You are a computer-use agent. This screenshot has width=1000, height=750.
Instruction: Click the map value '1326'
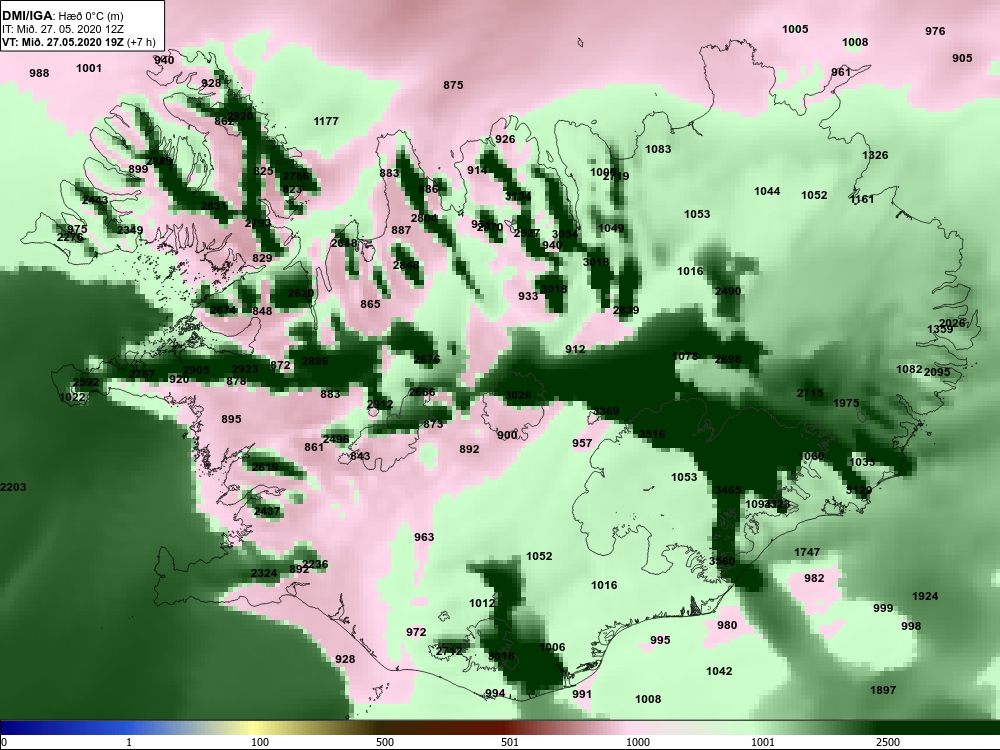(875, 155)
